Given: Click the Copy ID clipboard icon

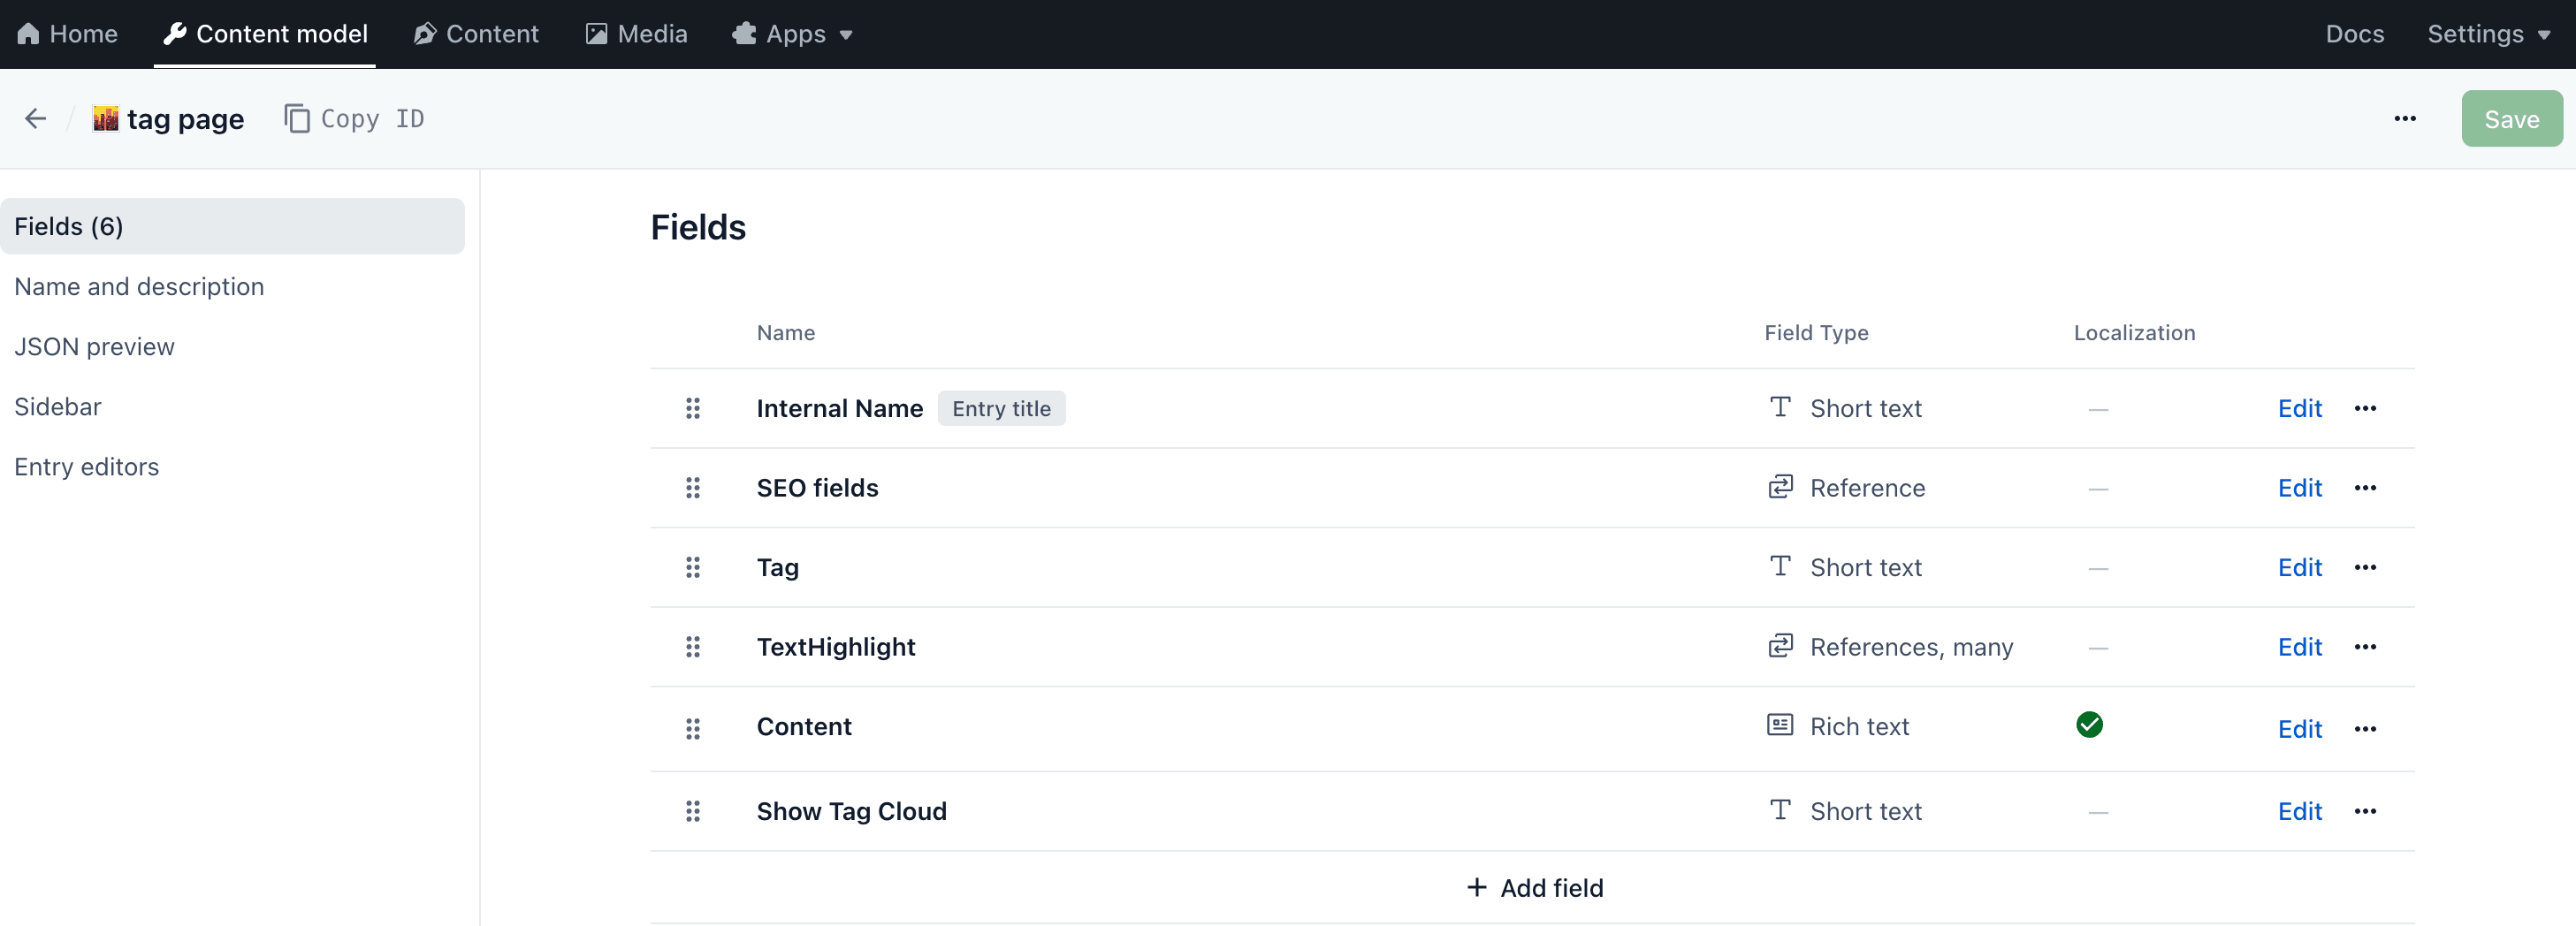Looking at the screenshot, I should pos(297,119).
